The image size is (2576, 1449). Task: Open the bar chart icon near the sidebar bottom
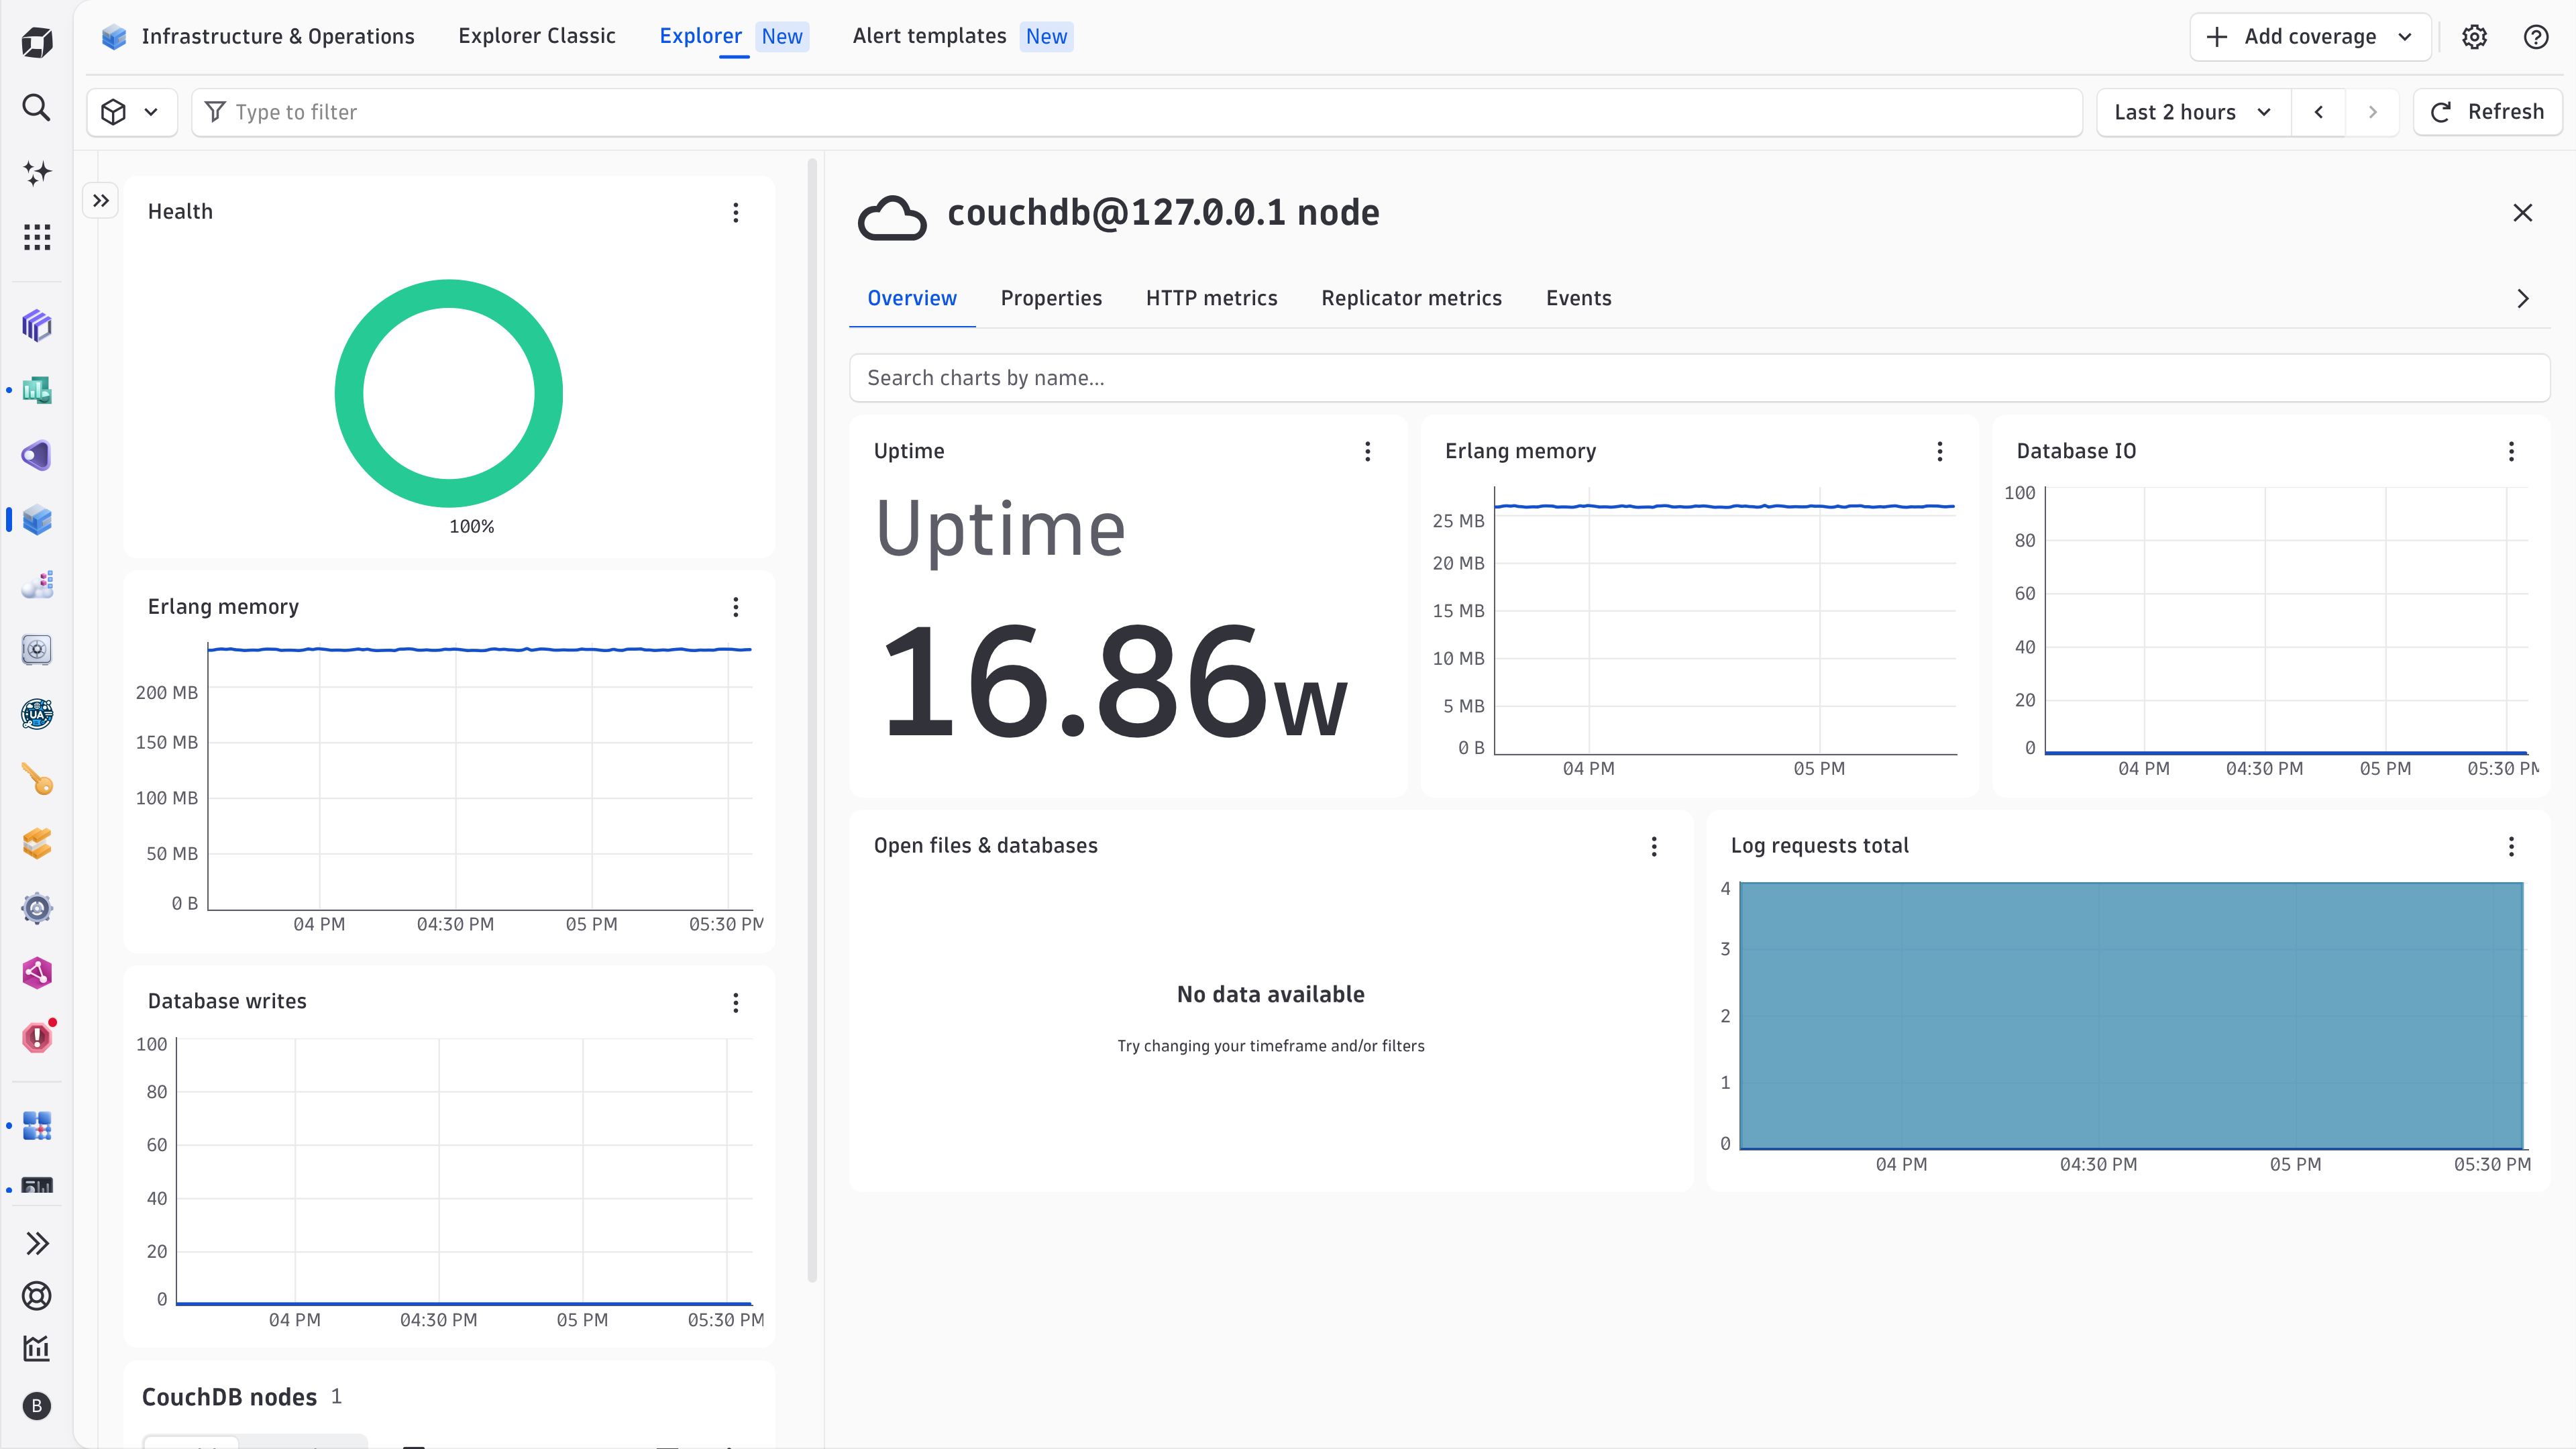[x=37, y=1348]
